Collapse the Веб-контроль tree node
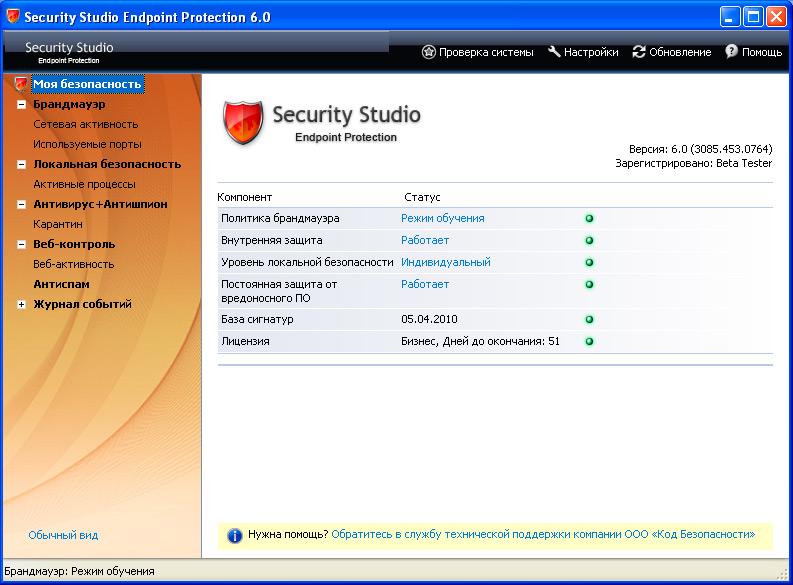 21,245
